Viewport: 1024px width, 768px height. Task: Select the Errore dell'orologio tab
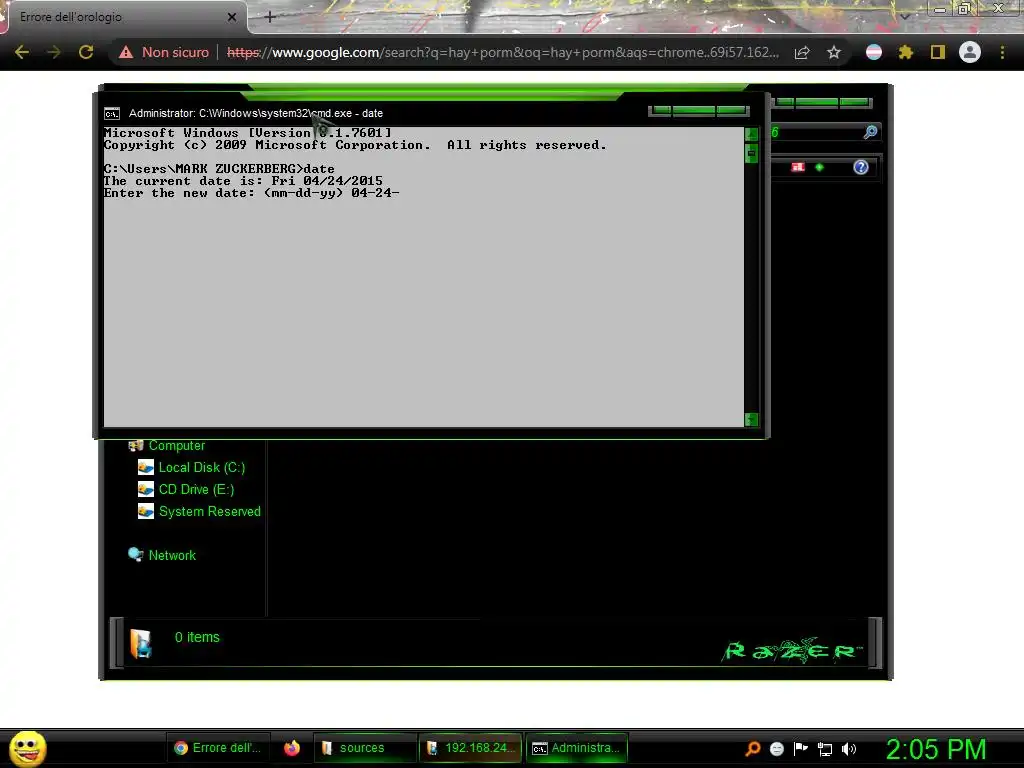(124, 17)
